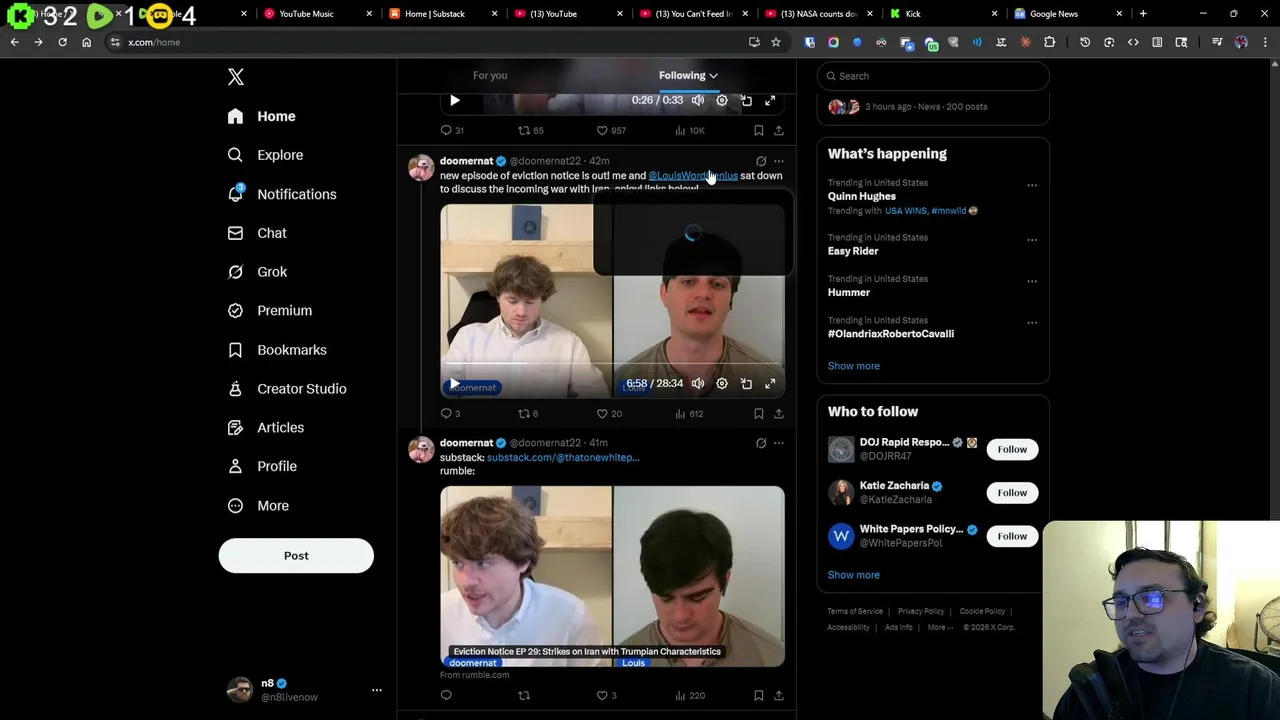This screenshot has width=1280, height=720.
Task: Open more options for Easy Rider trend
Action: coord(1032,240)
